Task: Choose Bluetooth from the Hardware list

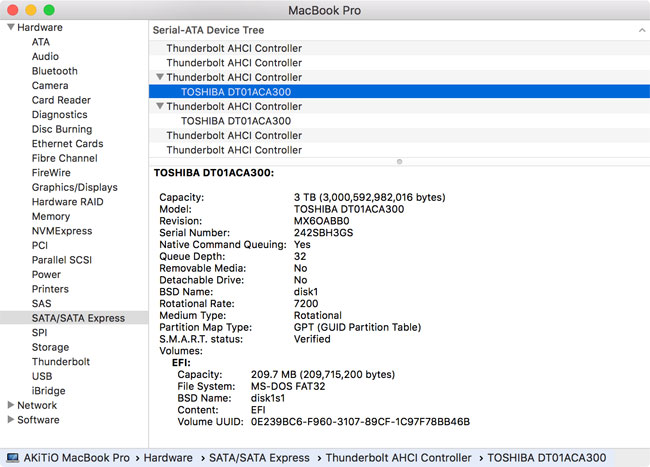Action: coord(54,71)
